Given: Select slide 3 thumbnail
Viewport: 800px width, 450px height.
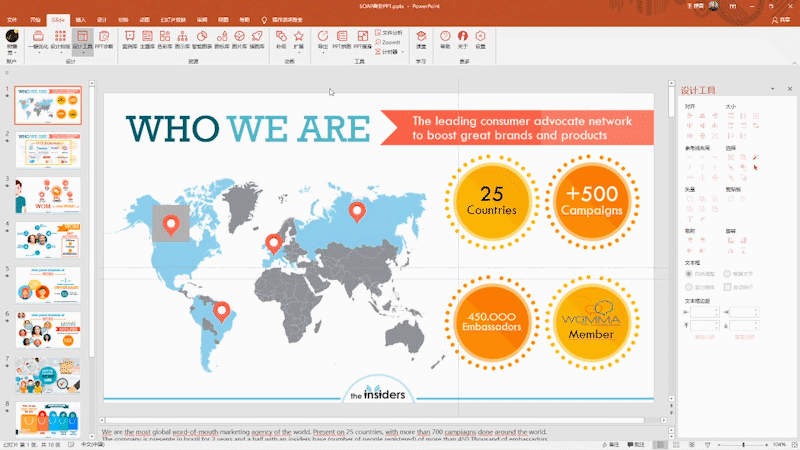Looking at the screenshot, I should click(x=48, y=195).
